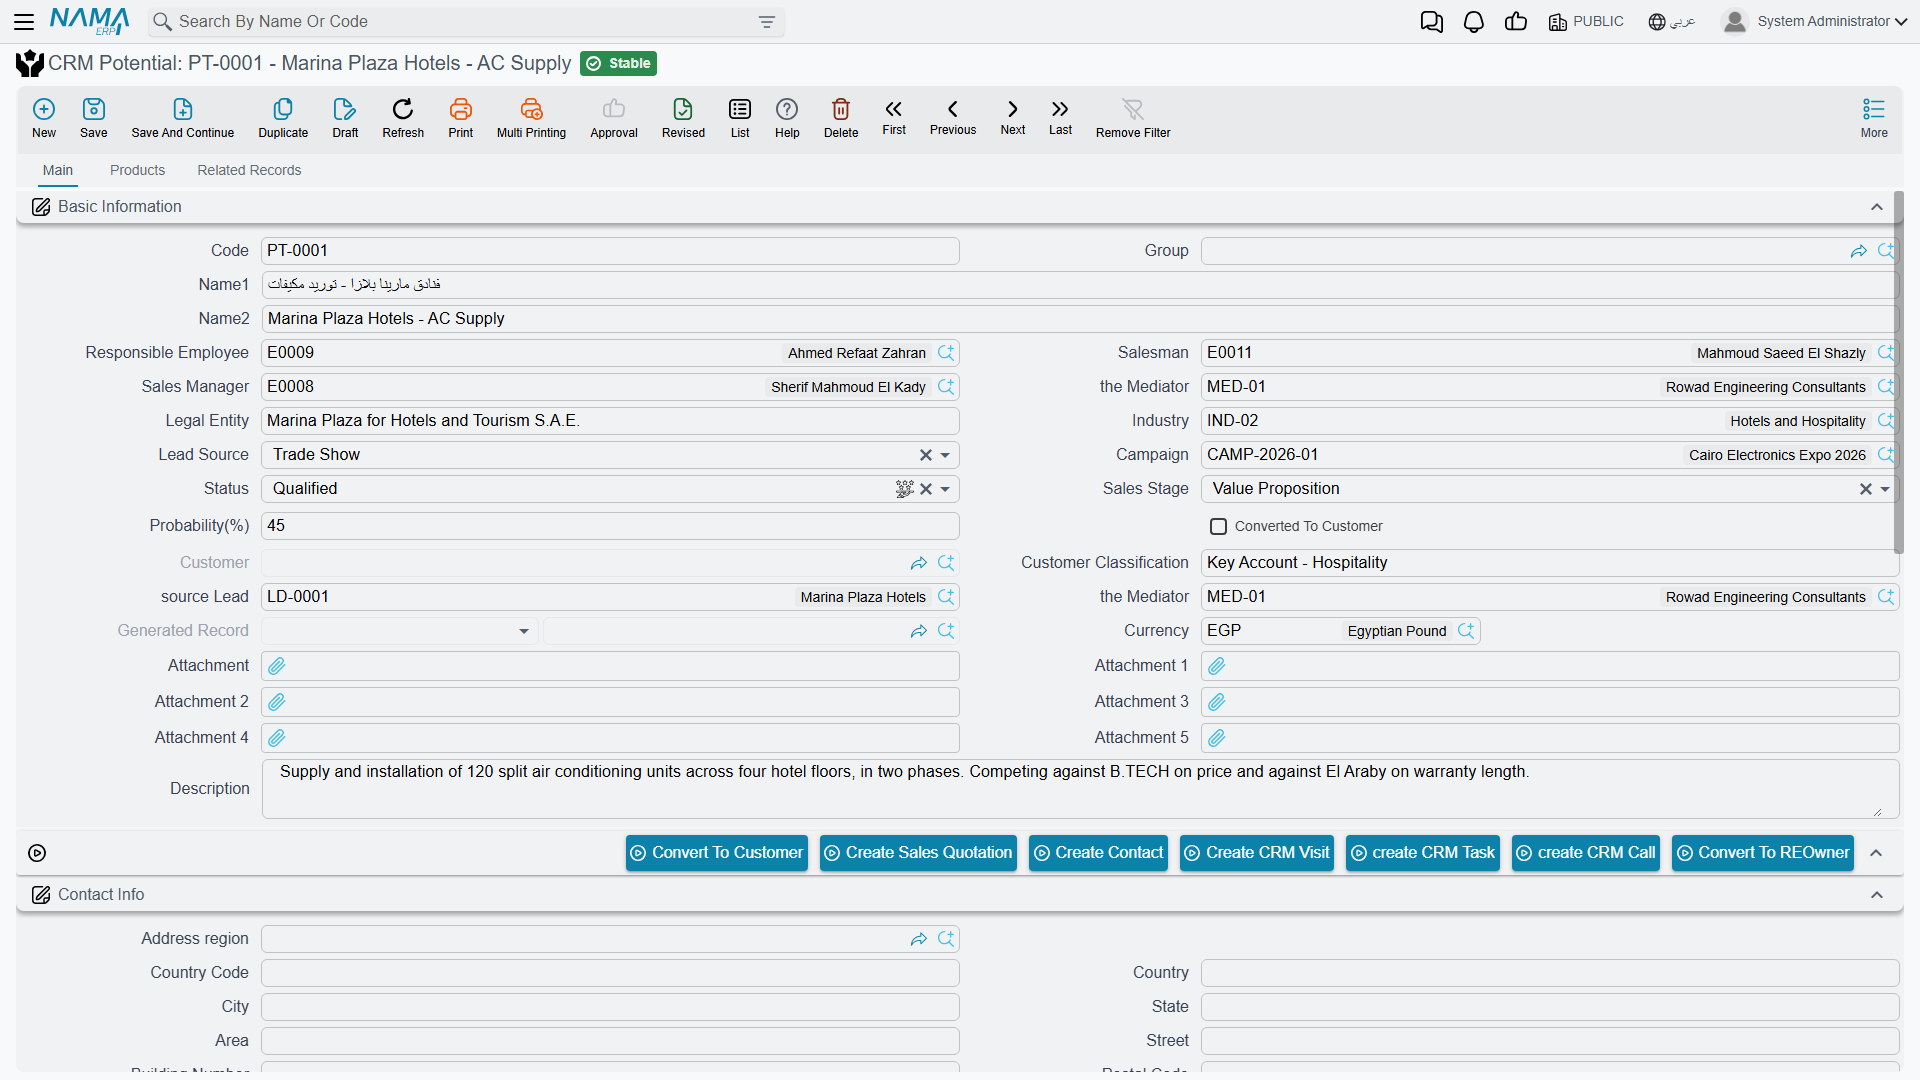This screenshot has width=1920, height=1080.
Task: Open search filter options icon
Action: [x=767, y=22]
